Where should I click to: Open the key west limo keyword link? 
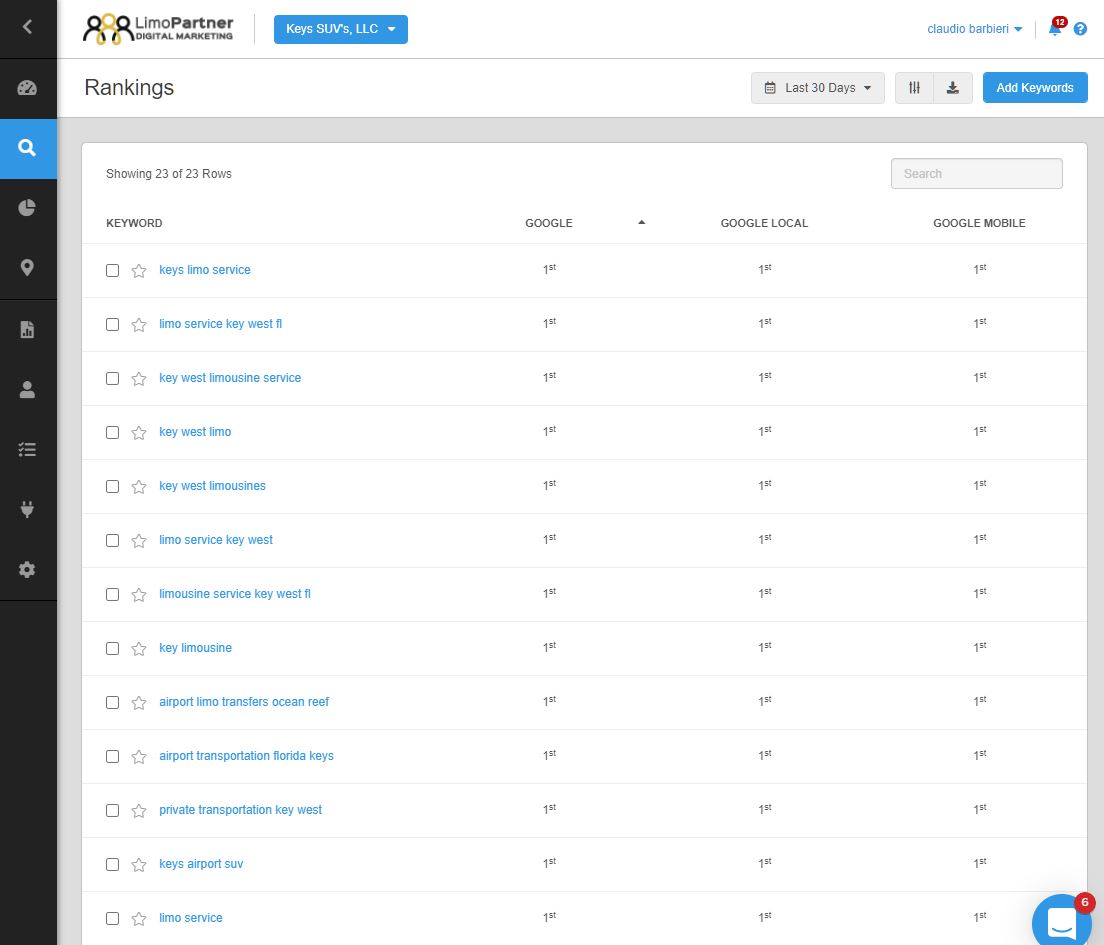click(195, 432)
